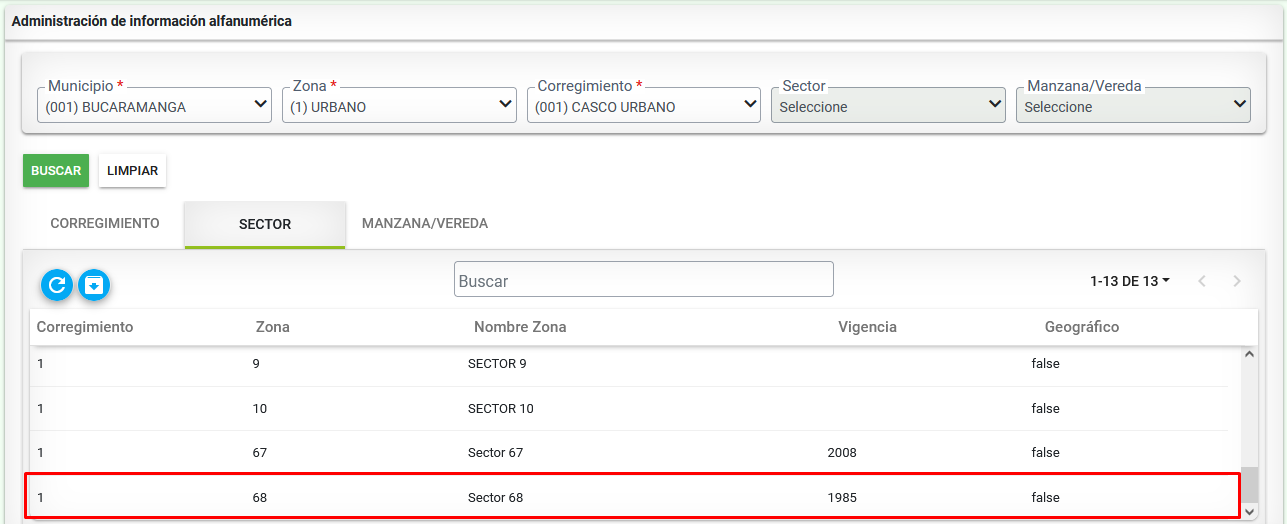The height and width of the screenshot is (524, 1287).
Task: Go to next page arrow
Action: (x=1237, y=281)
